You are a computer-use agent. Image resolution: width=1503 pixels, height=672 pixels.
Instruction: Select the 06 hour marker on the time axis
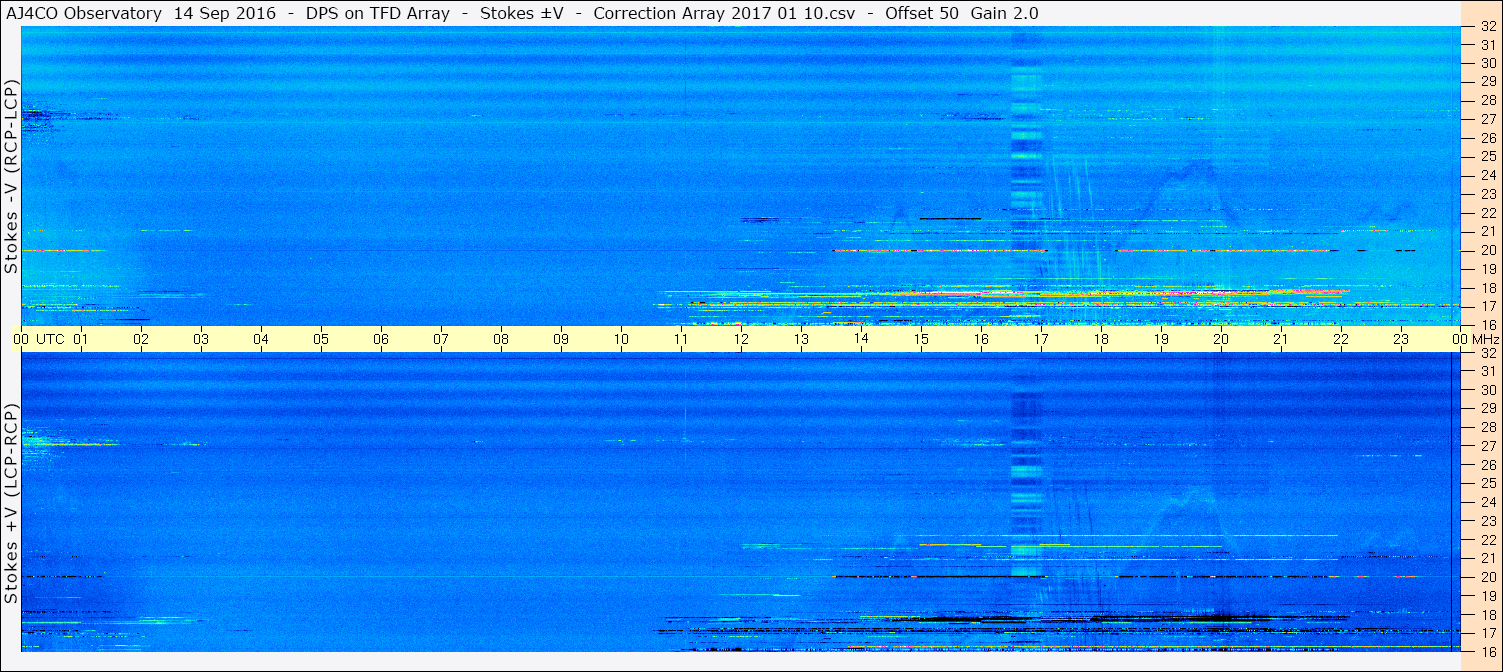coord(381,339)
